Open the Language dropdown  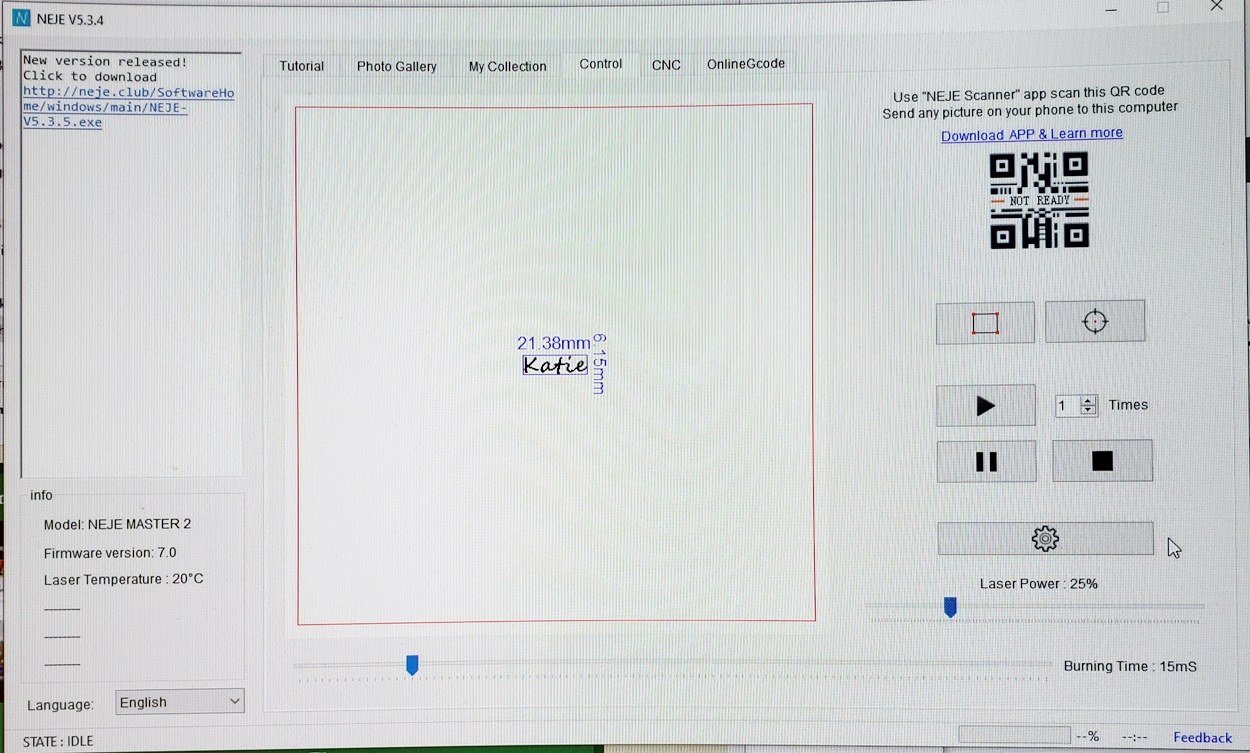(180, 702)
